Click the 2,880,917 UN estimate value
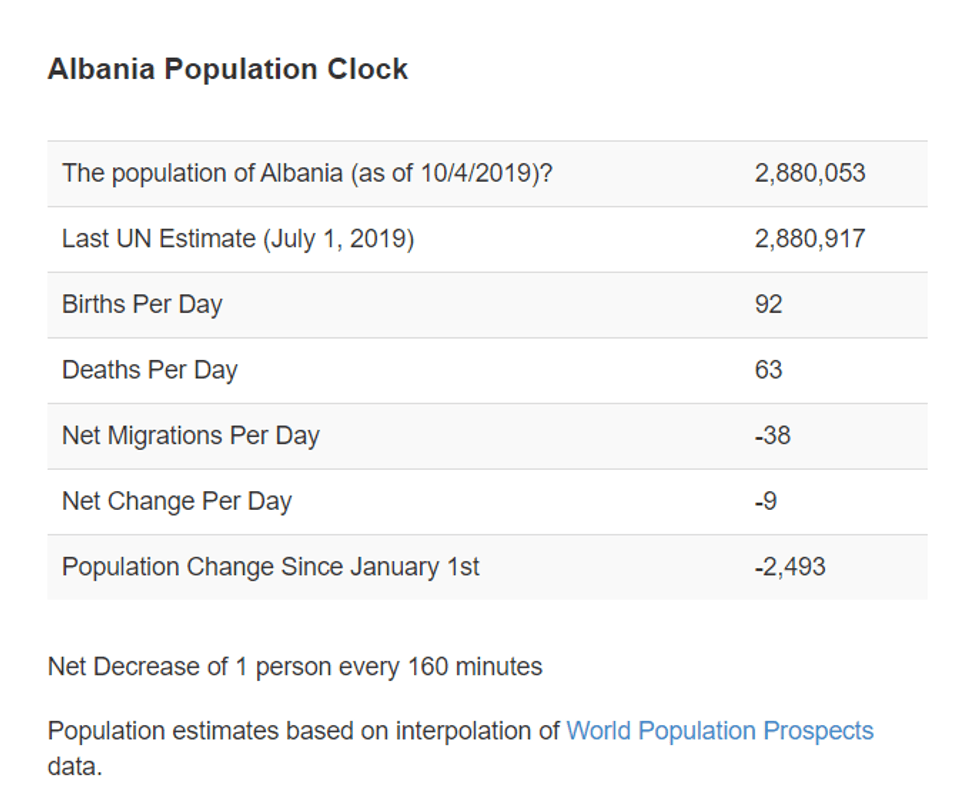 pos(810,239)
